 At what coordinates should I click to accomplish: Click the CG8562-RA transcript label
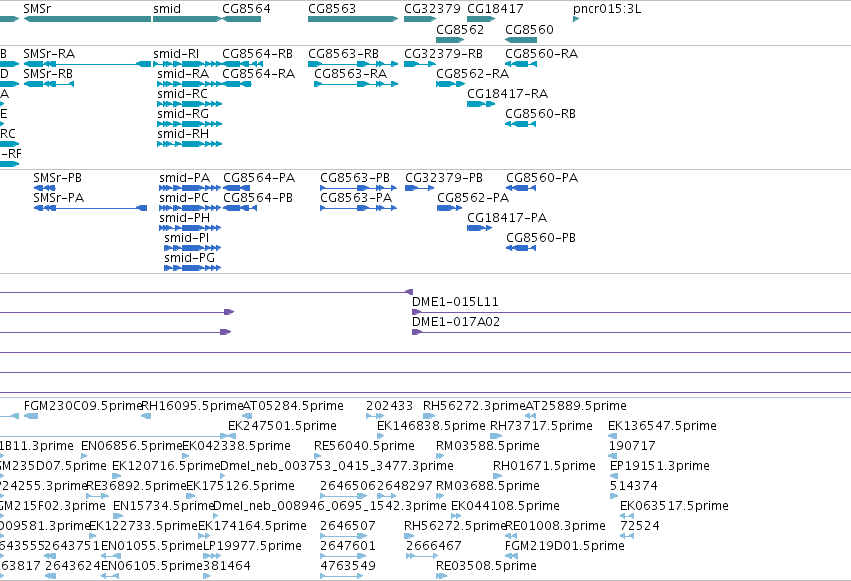[x=472, y=74]
